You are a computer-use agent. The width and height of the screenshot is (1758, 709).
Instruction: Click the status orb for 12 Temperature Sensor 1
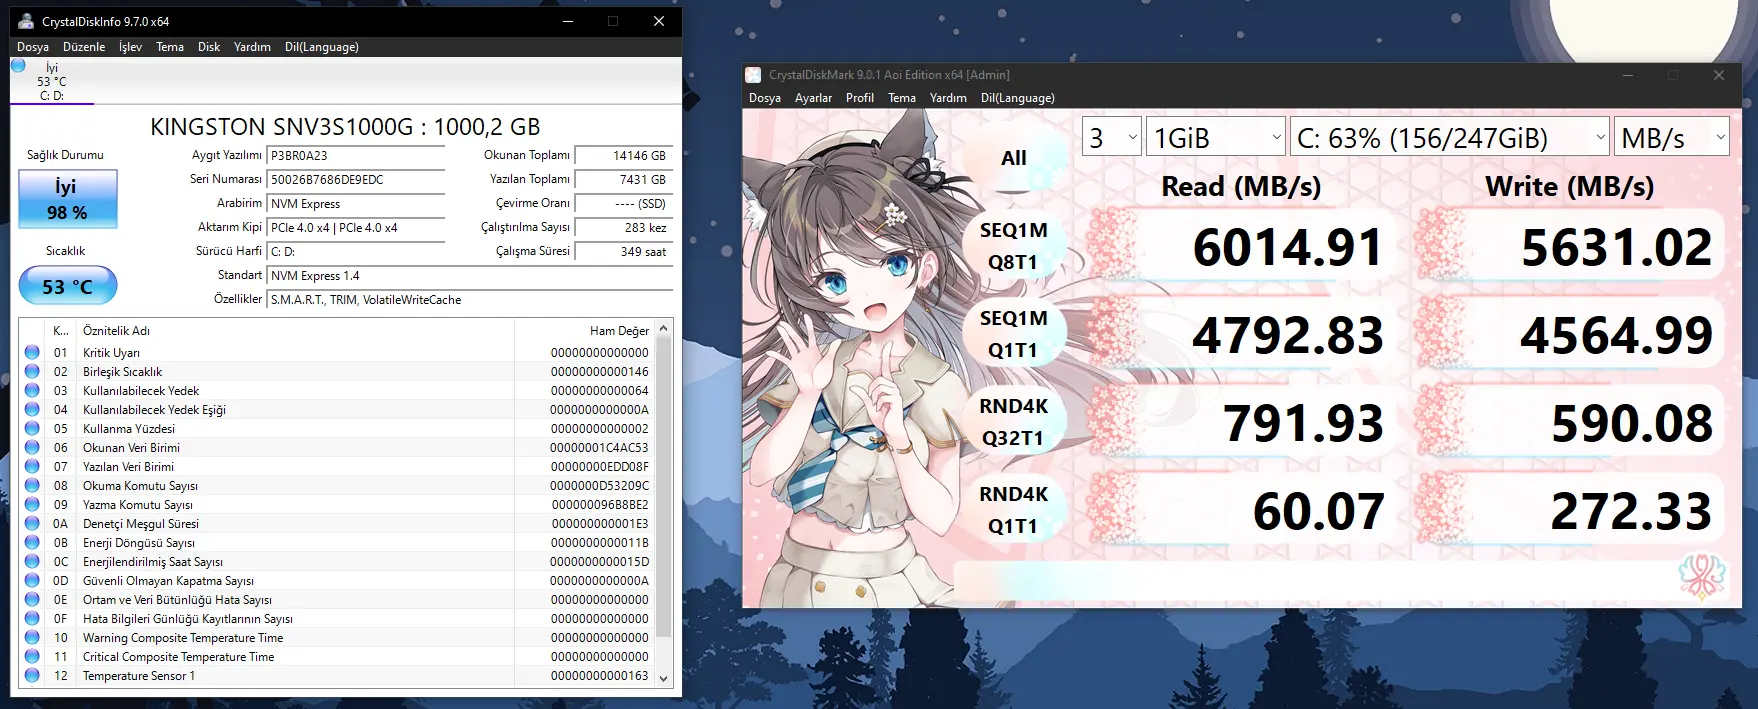pyautogui.click(x=32, y=675)
